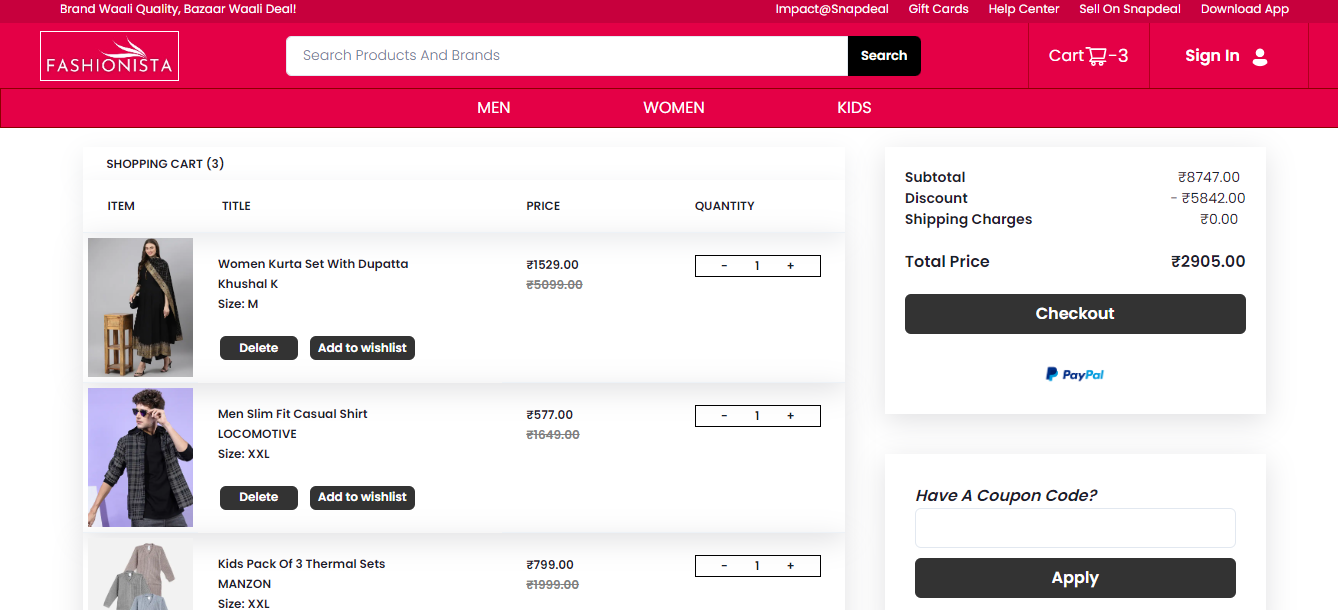Add Men Slim Fit Shirt to wishlist

pyautogui.click(x=362, y=497)
